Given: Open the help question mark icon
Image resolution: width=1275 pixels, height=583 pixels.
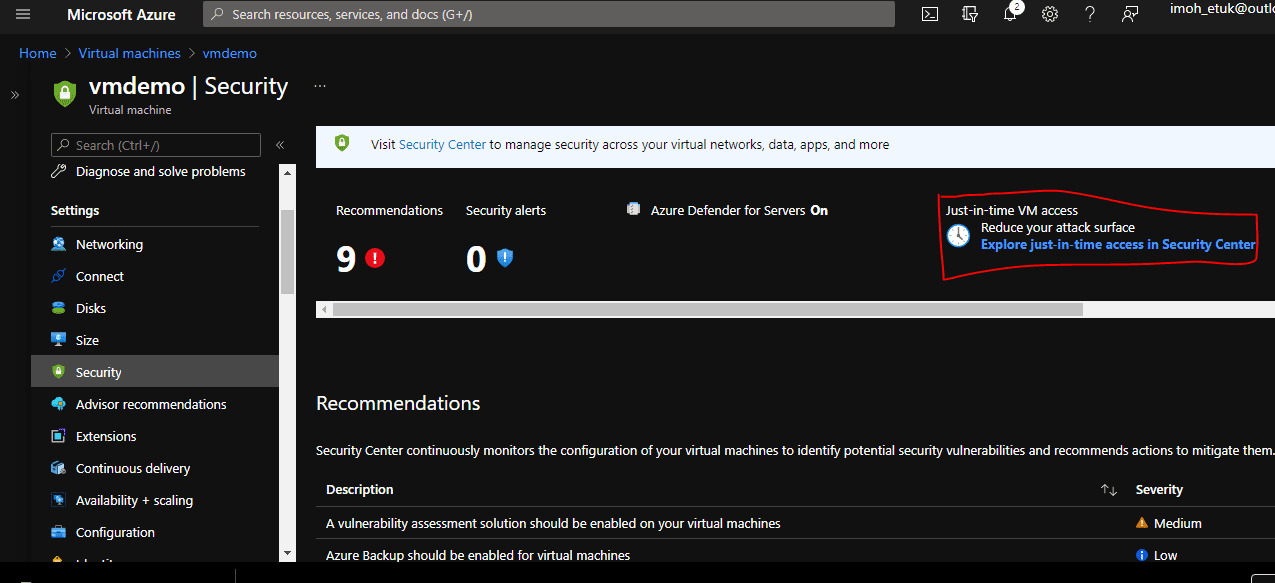Looking at the screenshot, I should tap(1090, 15).
